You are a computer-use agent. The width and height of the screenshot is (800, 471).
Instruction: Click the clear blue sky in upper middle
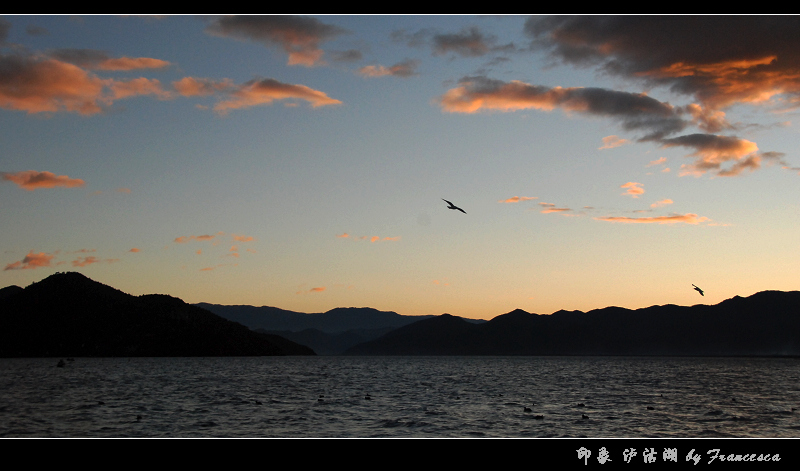pyautogui.click(x=380, y=140)
